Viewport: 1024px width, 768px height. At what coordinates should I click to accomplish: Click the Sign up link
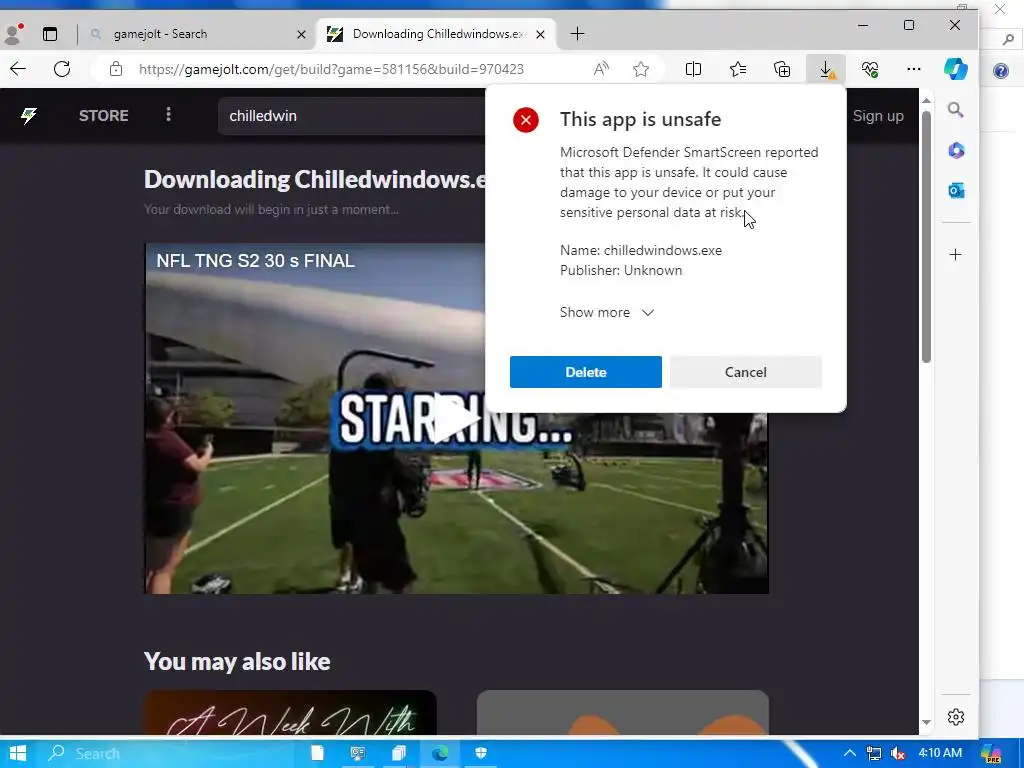(x=878, y=116)
